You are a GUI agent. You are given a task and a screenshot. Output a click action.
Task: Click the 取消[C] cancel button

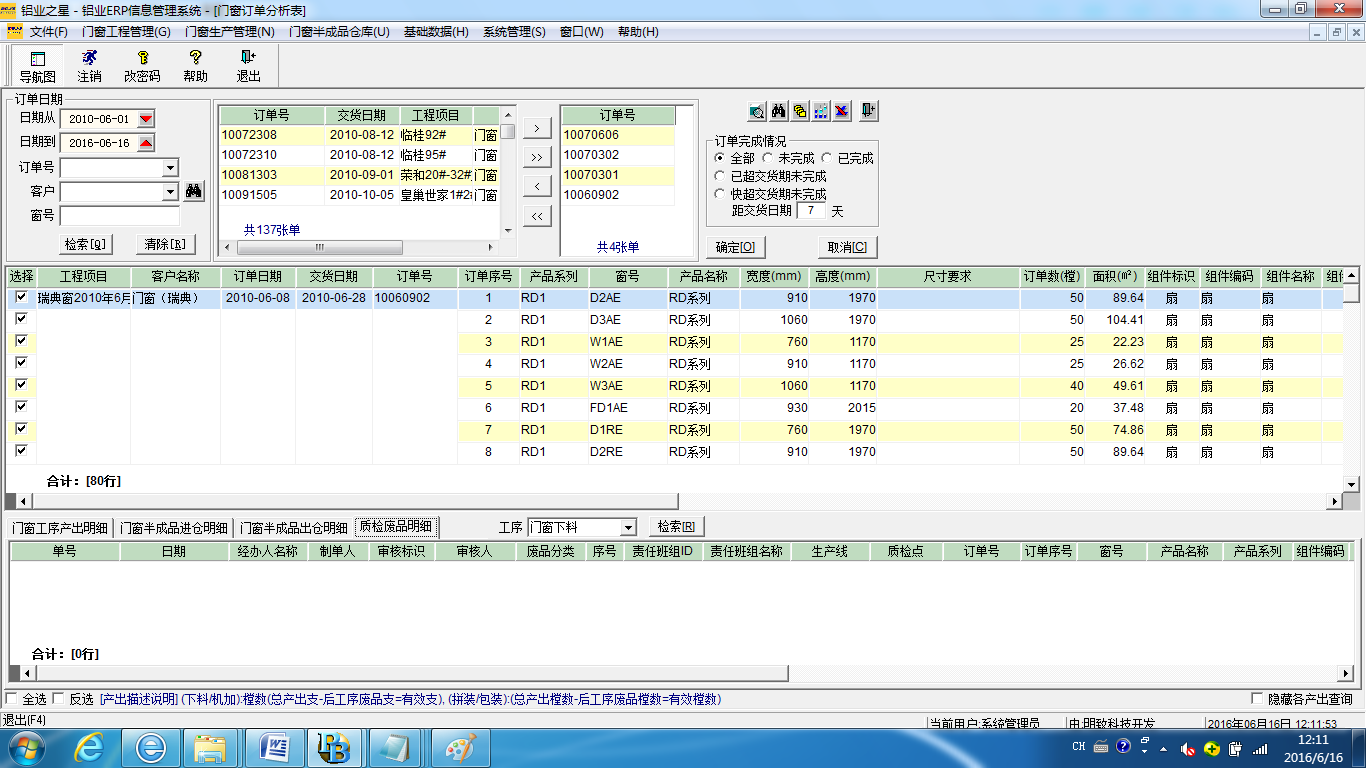tap(847, 247)
